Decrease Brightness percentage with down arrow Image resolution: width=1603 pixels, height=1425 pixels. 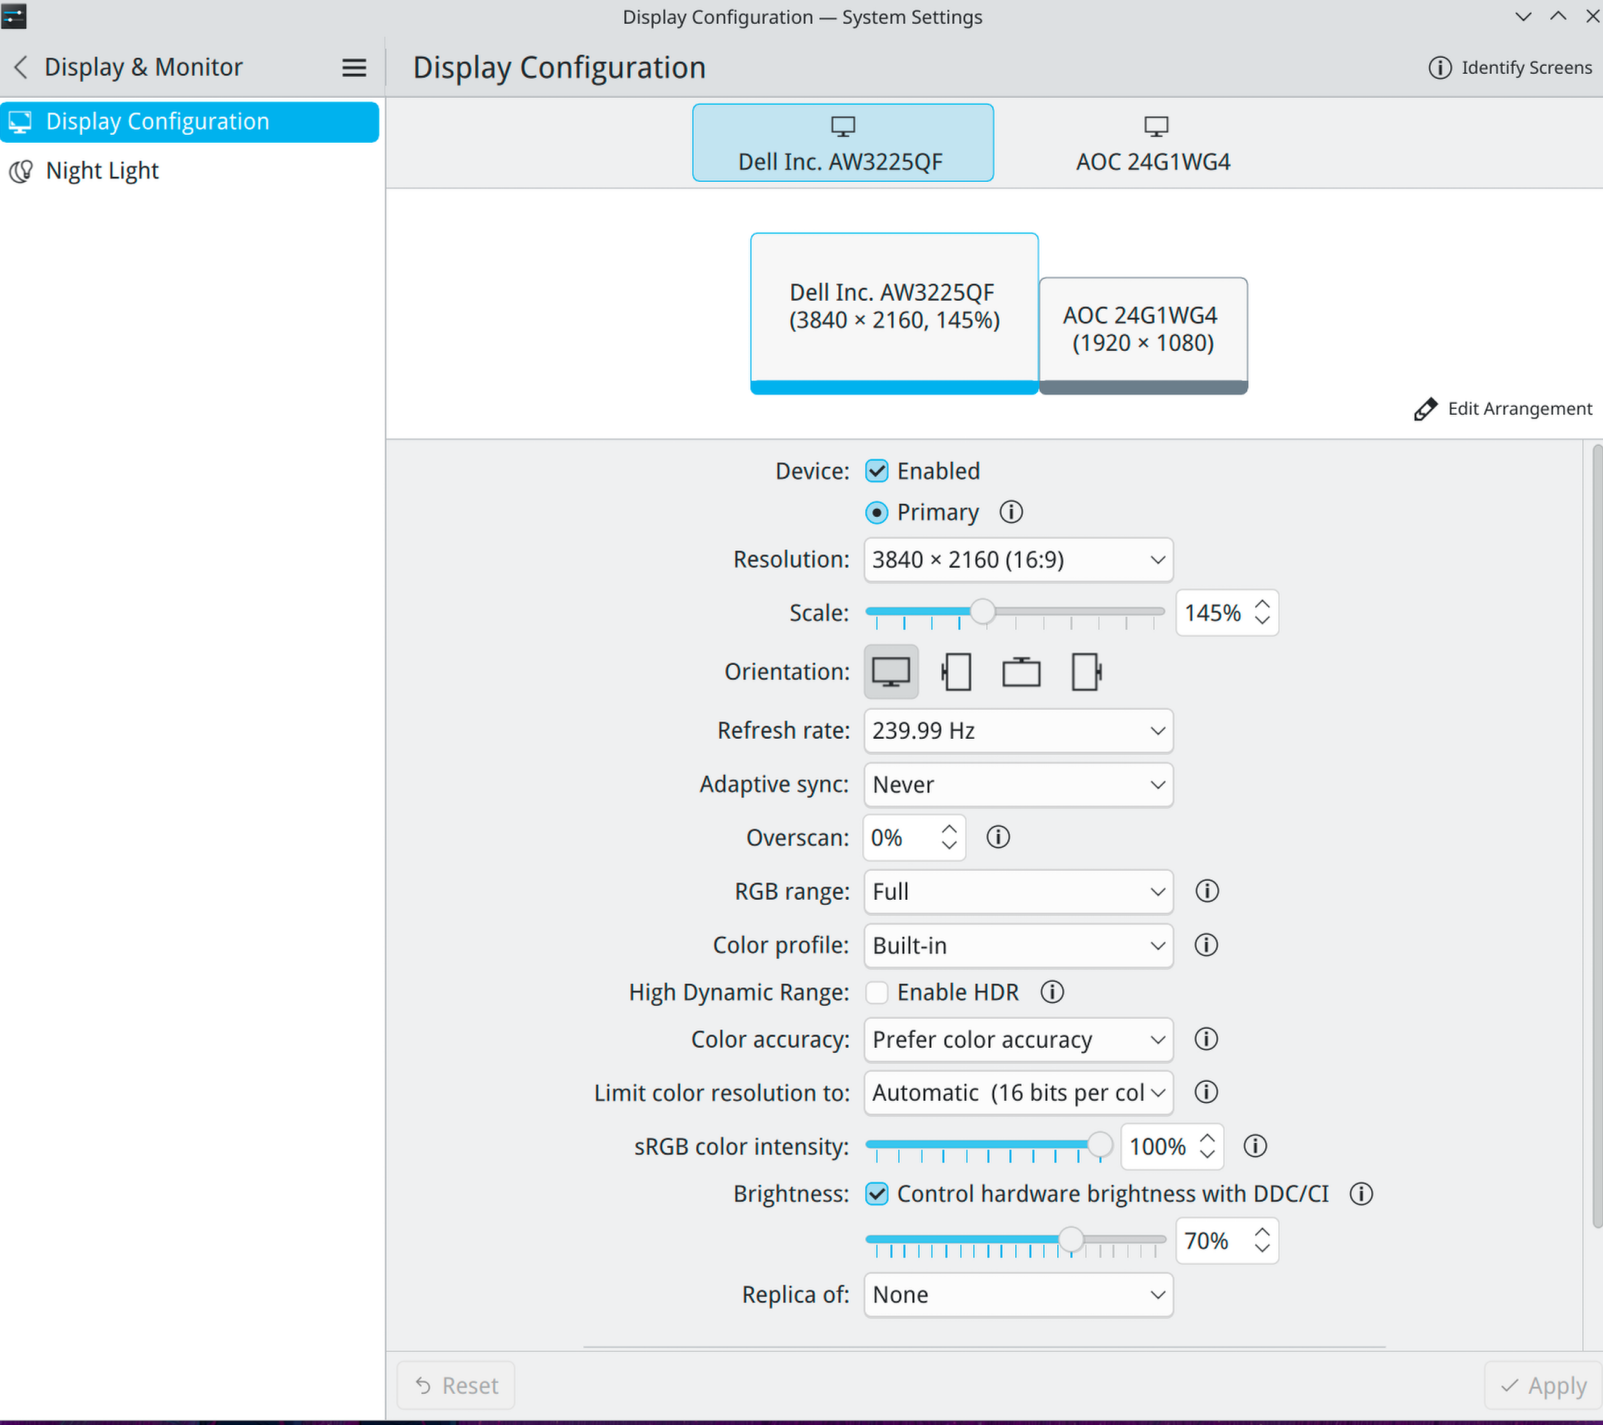[1262, 1249]
